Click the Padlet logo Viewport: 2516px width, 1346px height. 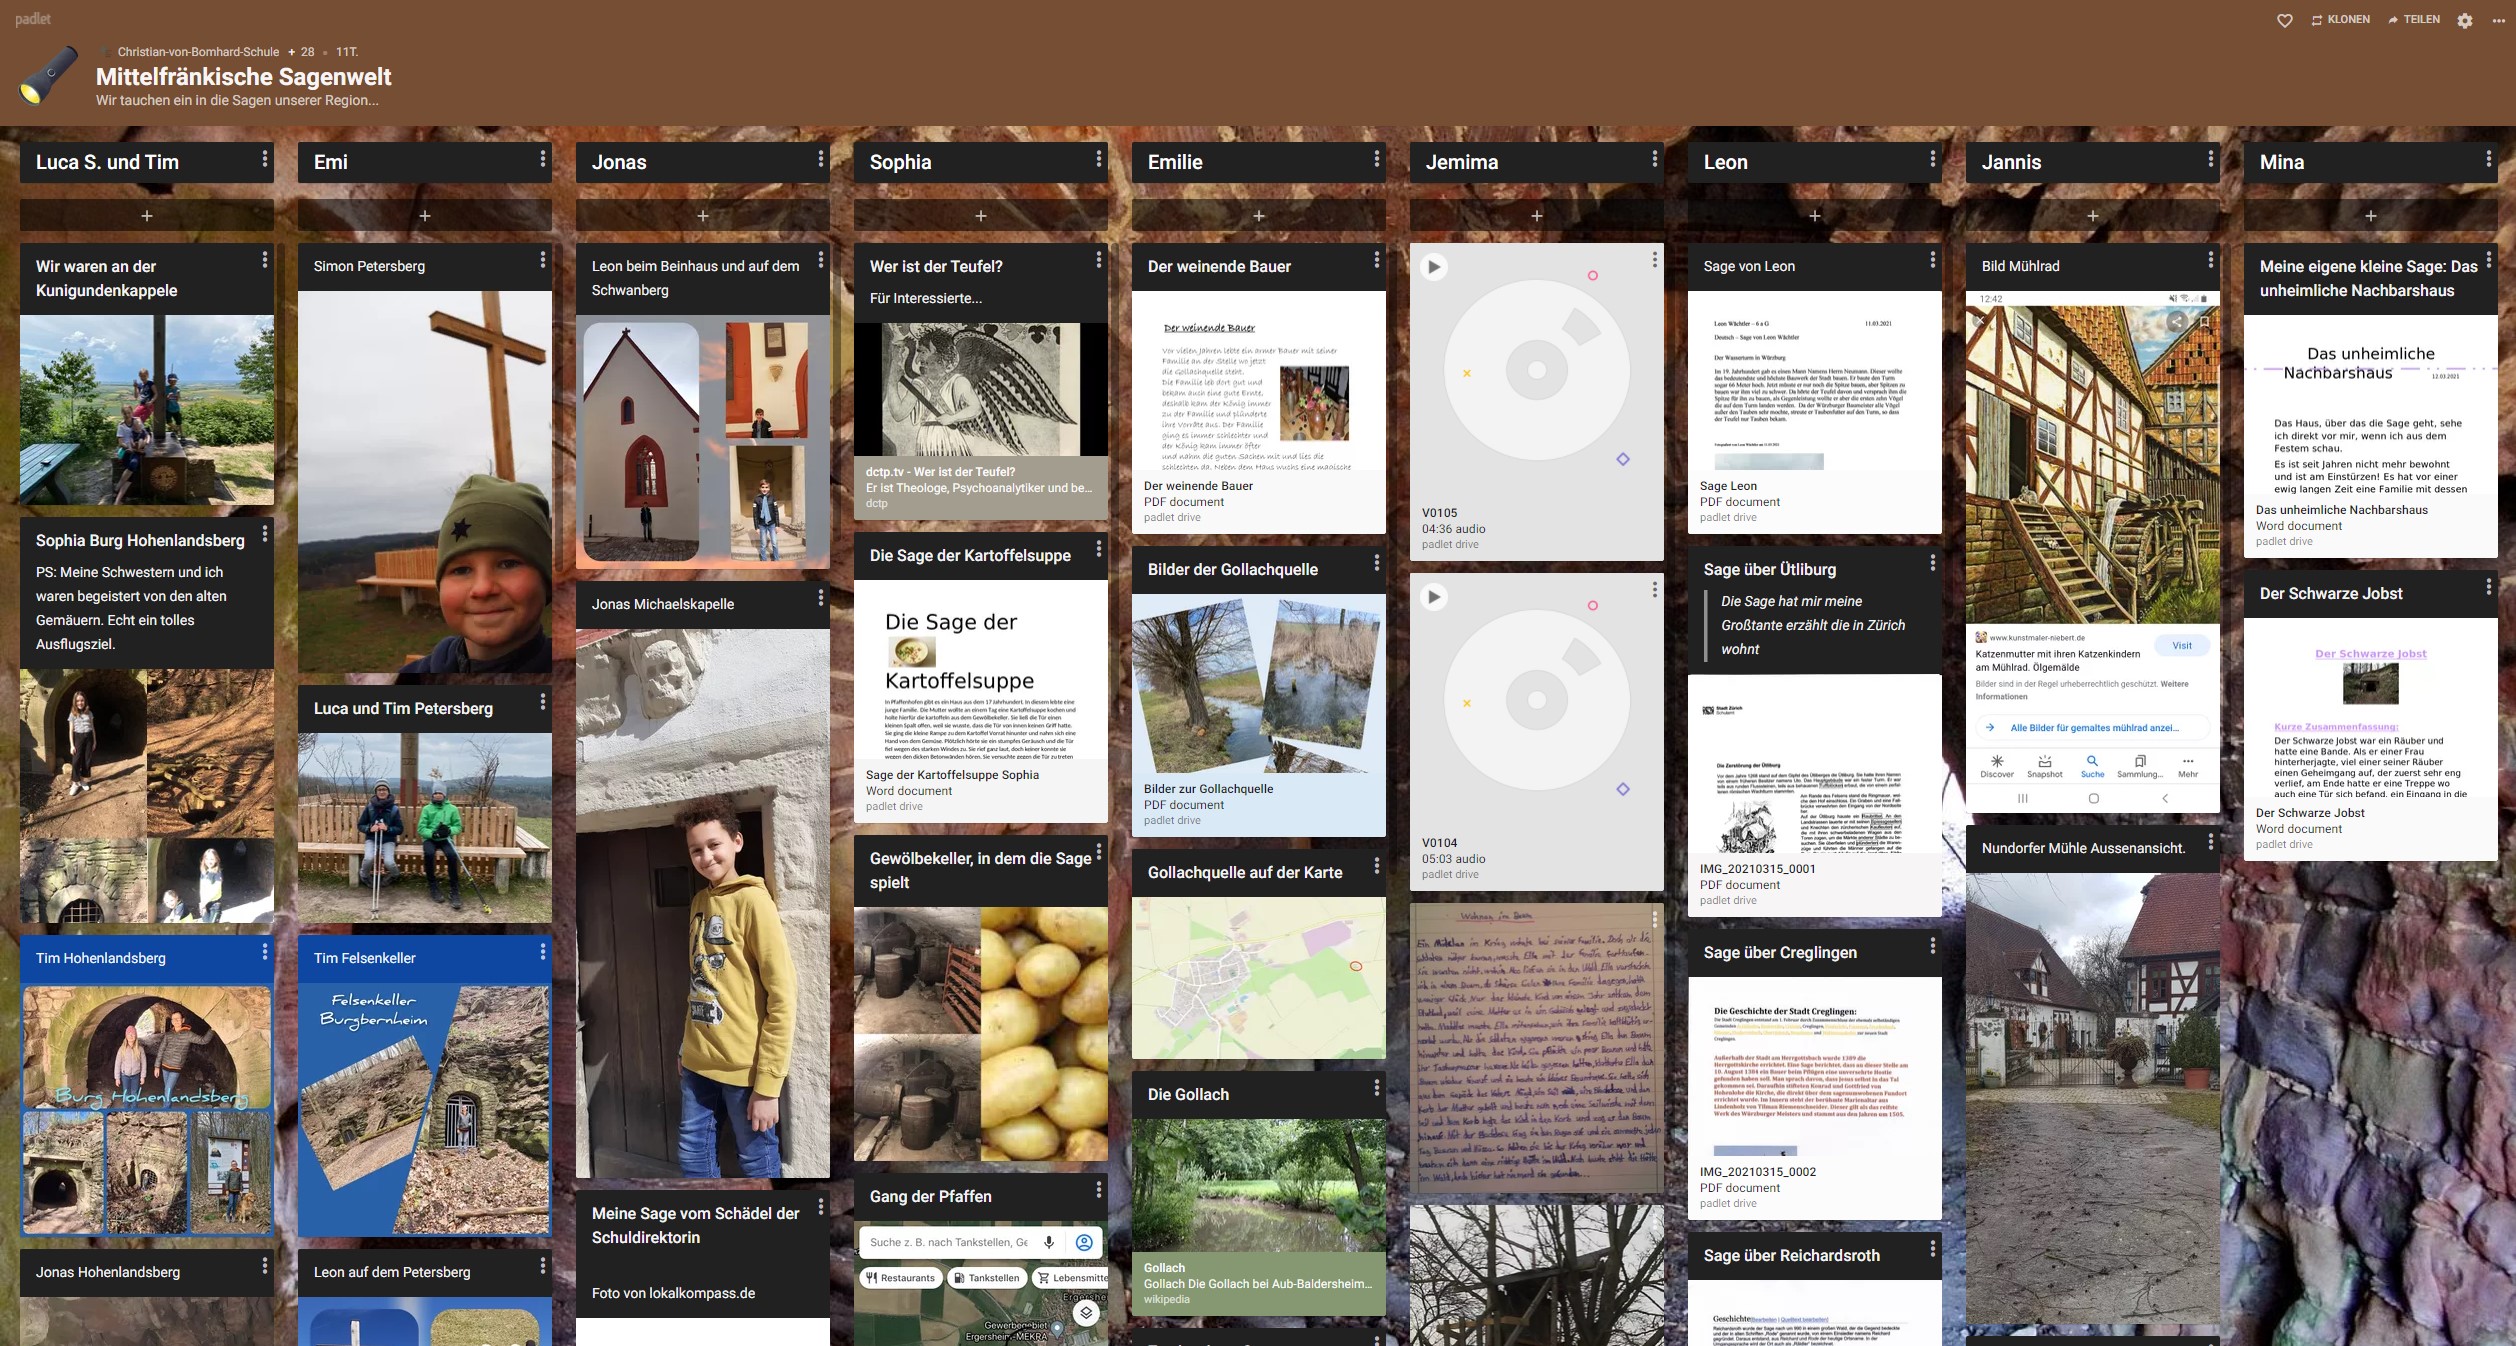pos(33,19)
